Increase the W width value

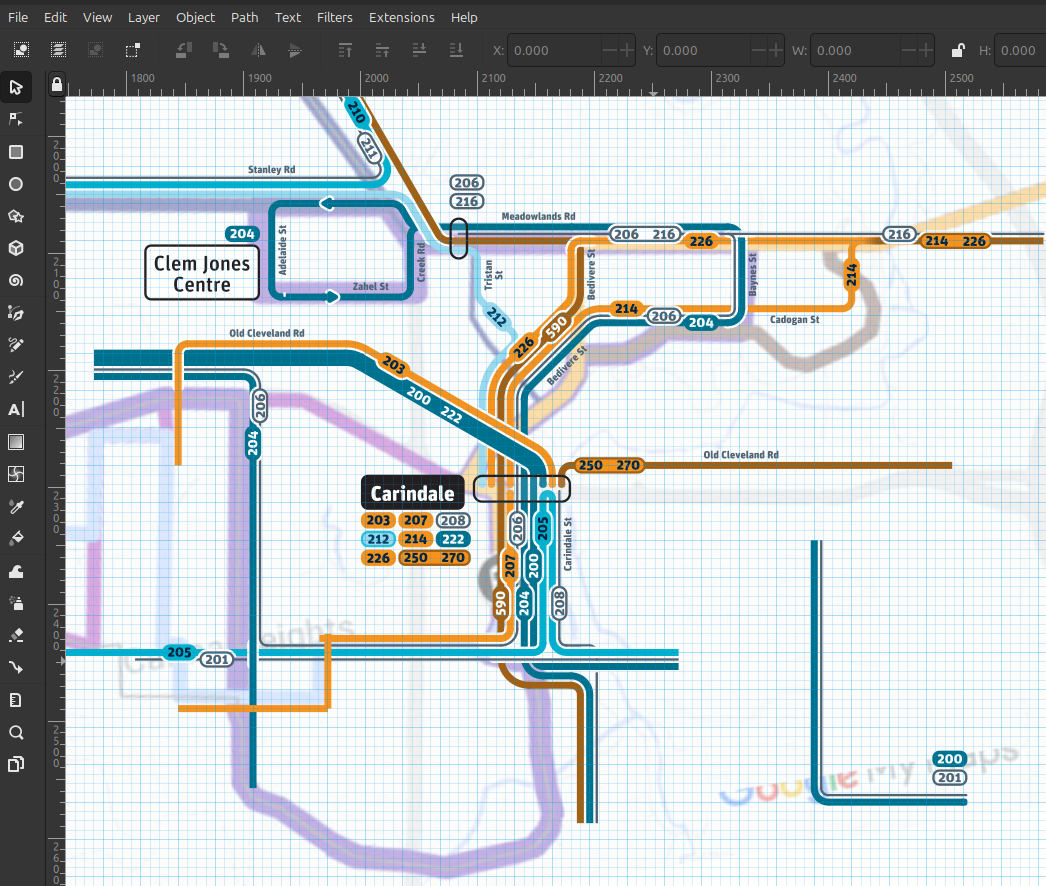(927, 50)
